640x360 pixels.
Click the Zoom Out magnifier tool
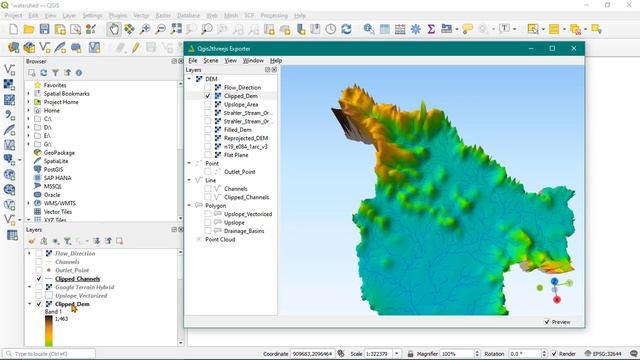click(161, 29)
